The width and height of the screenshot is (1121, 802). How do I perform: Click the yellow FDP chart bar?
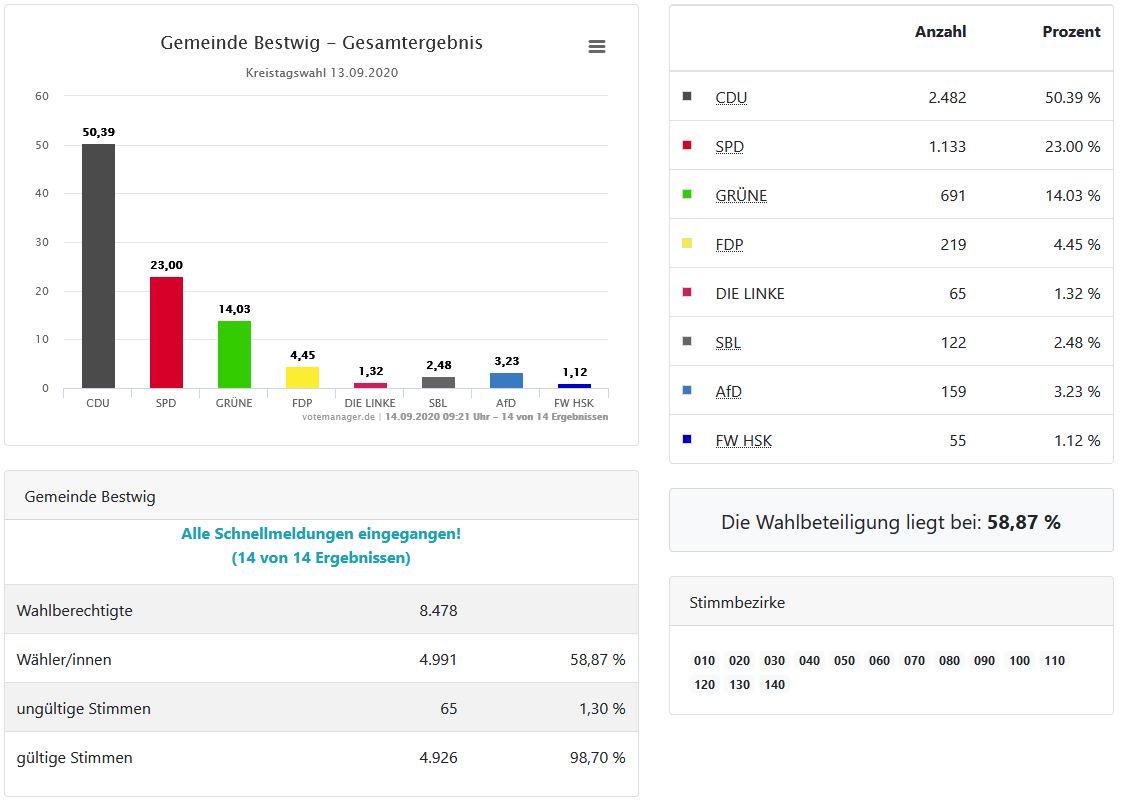(x=302, y=377)
